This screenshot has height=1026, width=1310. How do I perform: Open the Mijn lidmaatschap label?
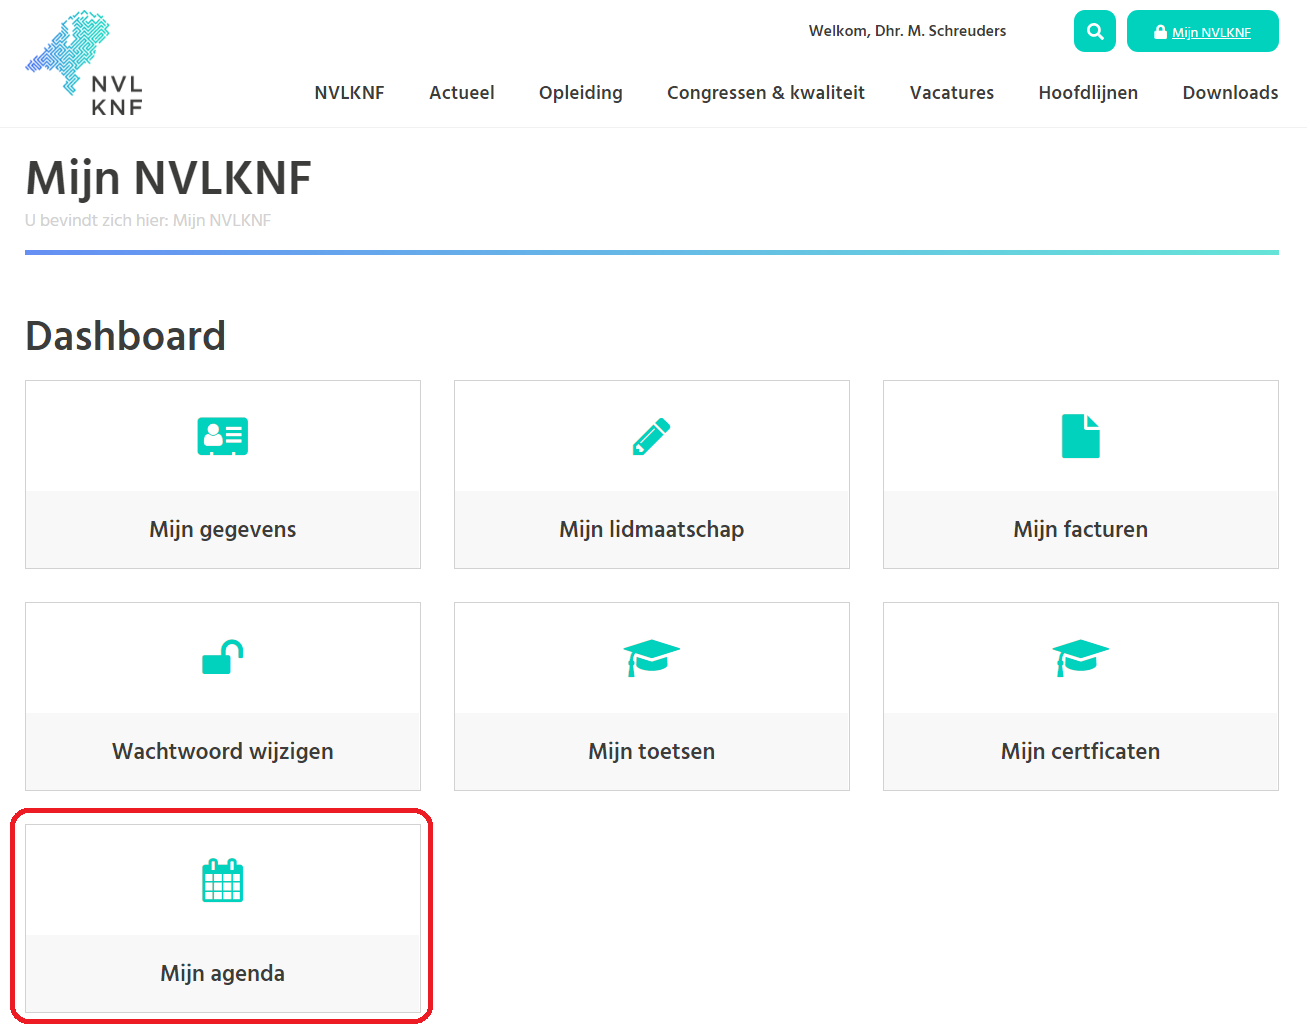pos(652,529)
